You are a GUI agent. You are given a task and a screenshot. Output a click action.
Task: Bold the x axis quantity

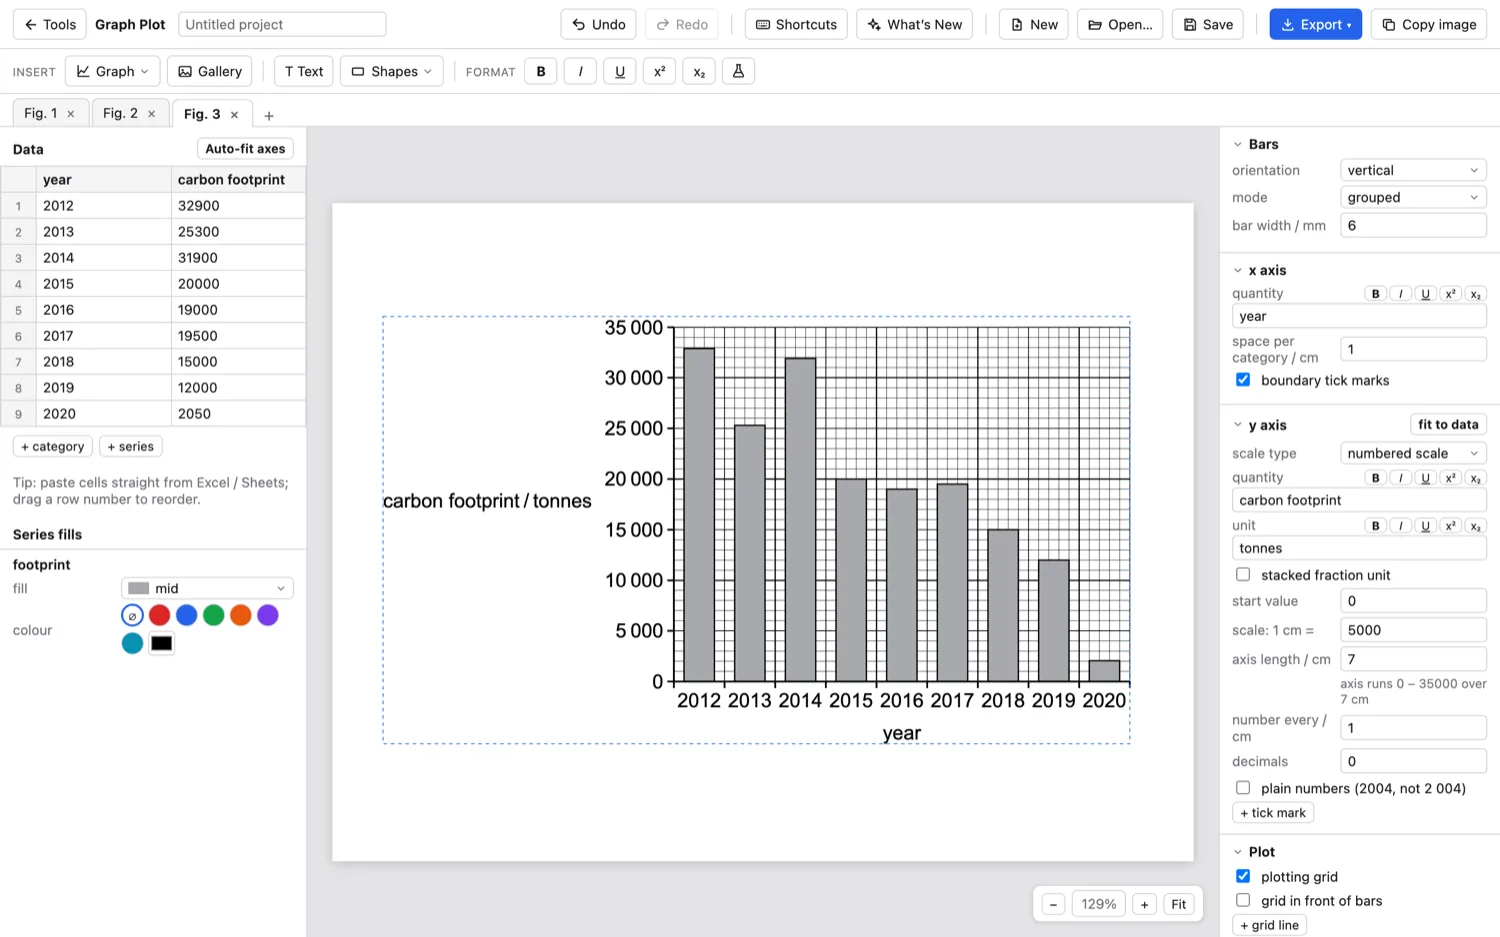1376,294
